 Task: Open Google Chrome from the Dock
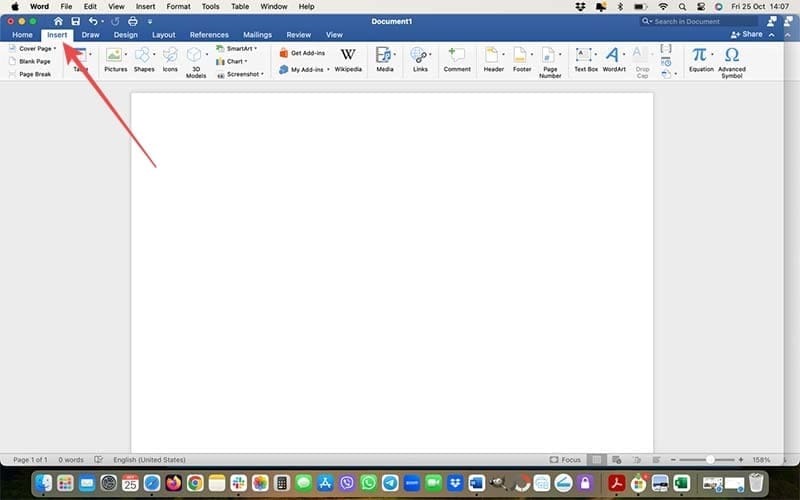[x=195, y=483]
